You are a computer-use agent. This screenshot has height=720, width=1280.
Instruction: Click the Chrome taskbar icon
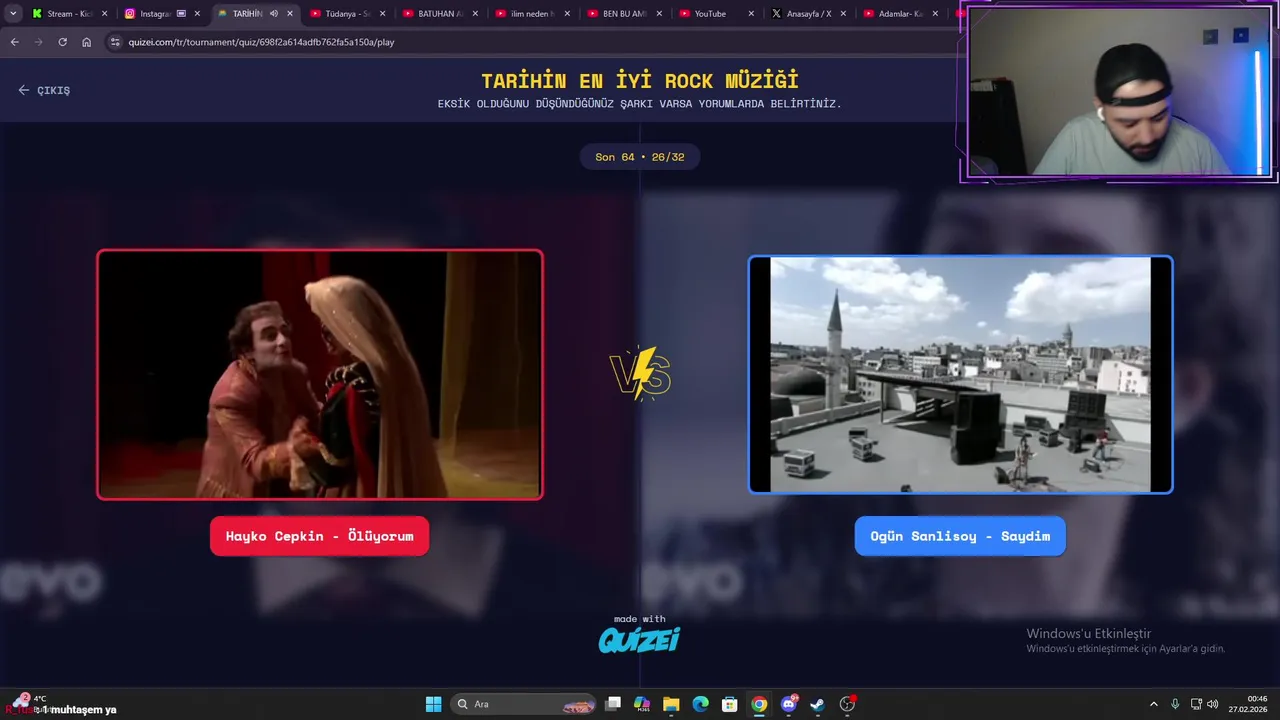click(x=759, y=704)
